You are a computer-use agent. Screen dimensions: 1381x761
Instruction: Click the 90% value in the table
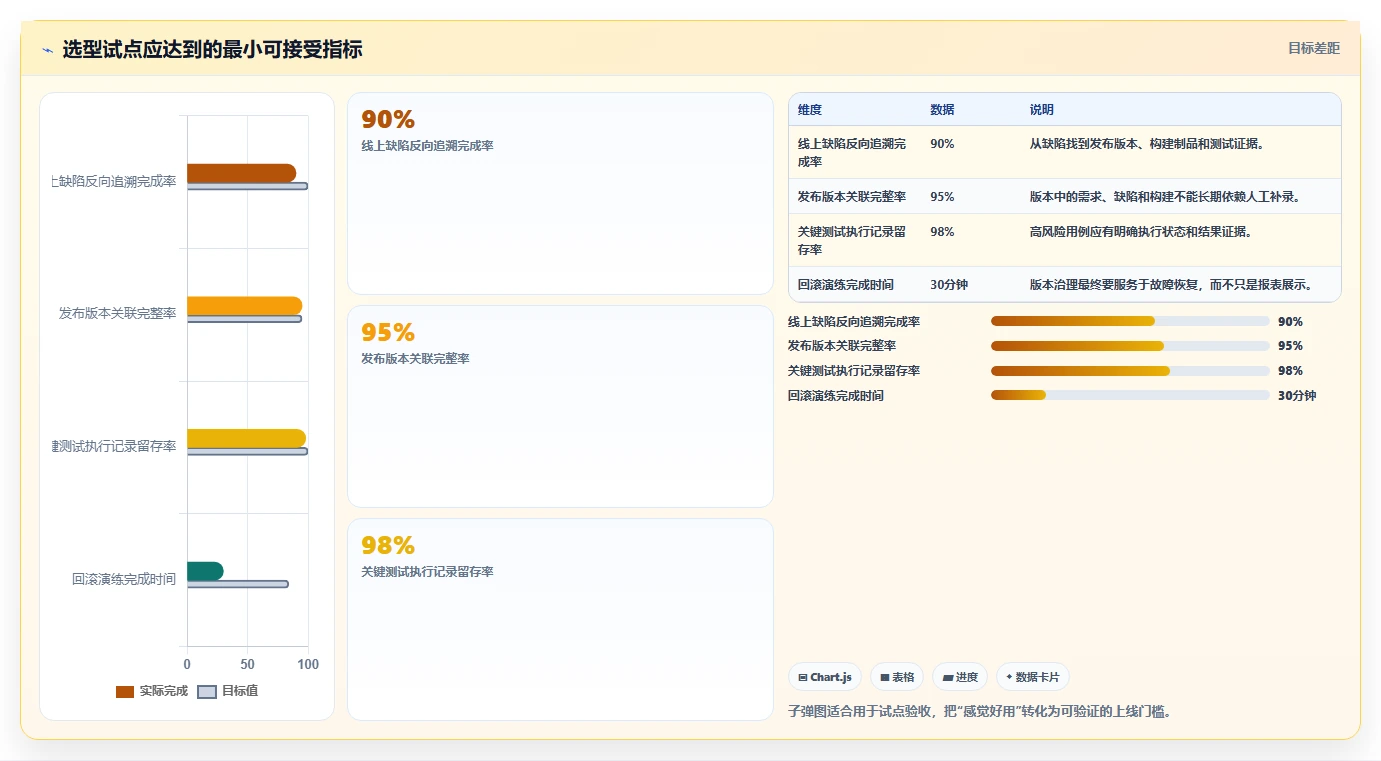(942, 144)
